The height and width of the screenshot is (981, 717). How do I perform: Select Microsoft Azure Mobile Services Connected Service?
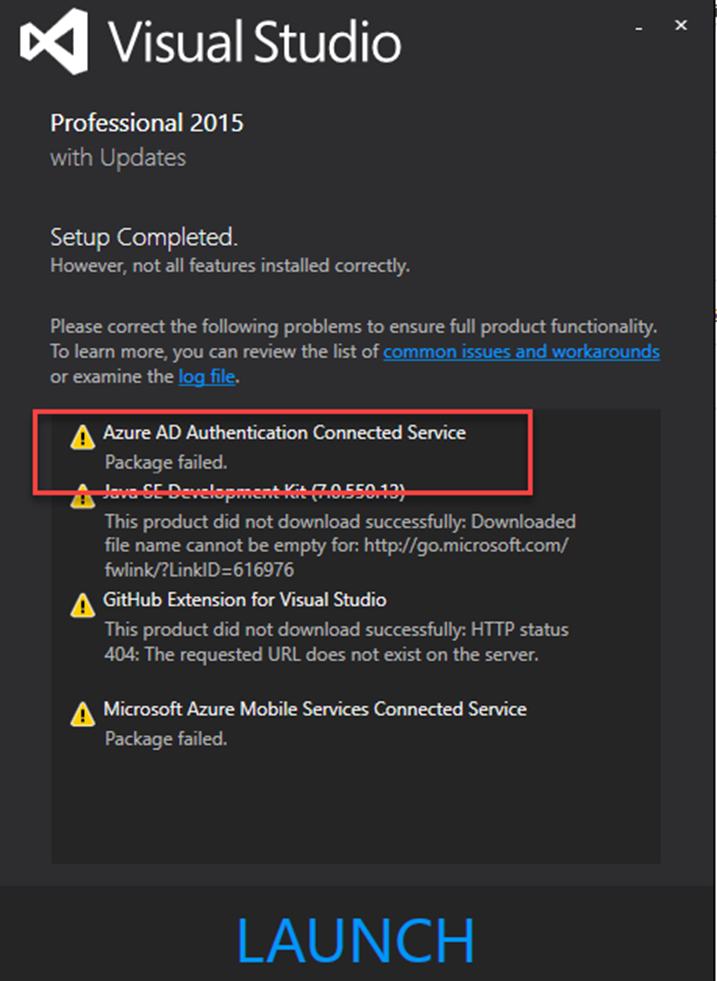(315, 709)
